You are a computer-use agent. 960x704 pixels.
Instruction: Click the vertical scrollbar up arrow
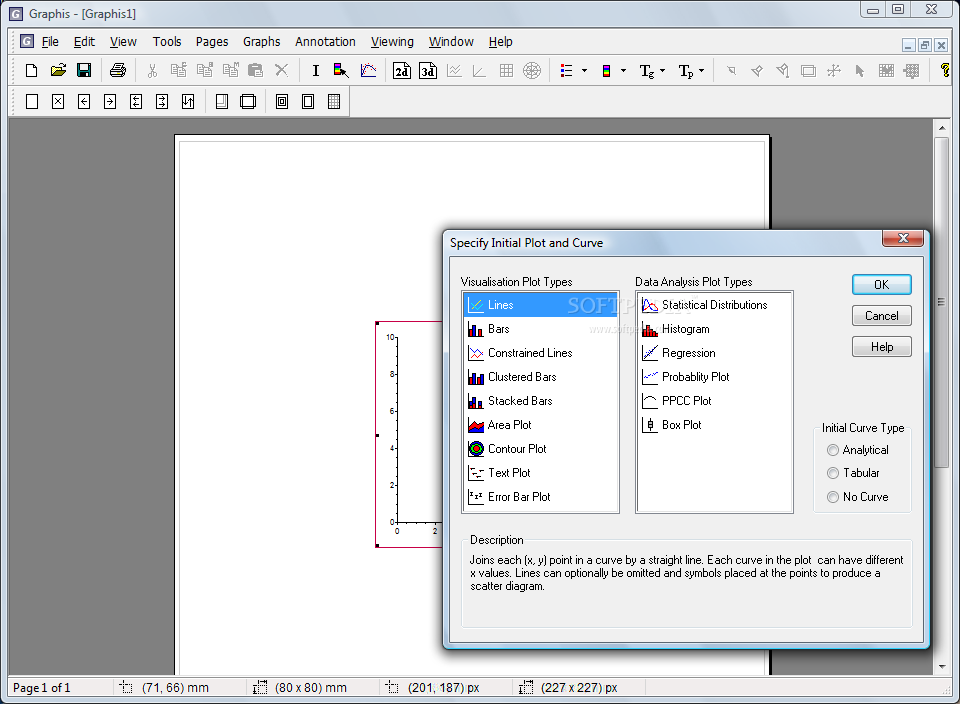click(x=942, y=129)
